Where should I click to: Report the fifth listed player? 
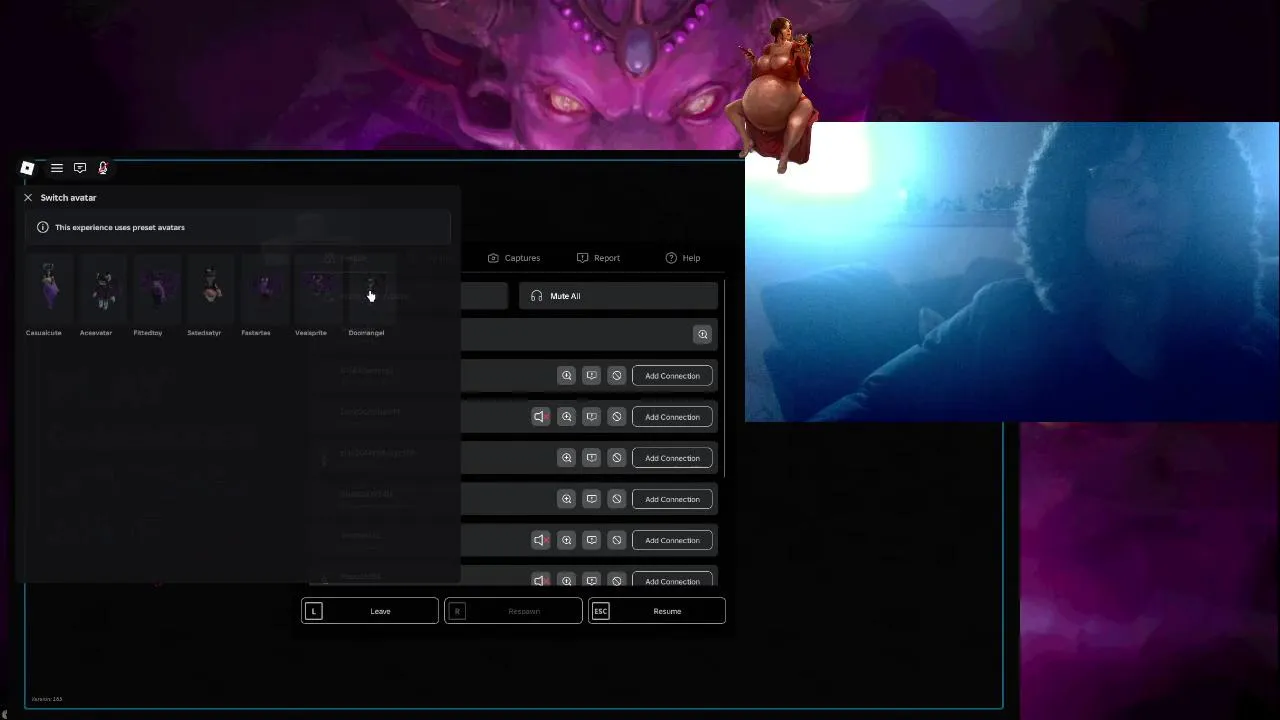(x=592, y=540)
